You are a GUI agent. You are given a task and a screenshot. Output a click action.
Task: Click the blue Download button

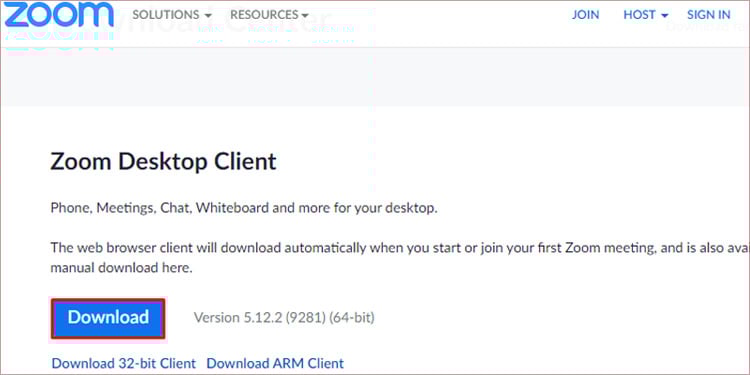[x=108, y=318]
